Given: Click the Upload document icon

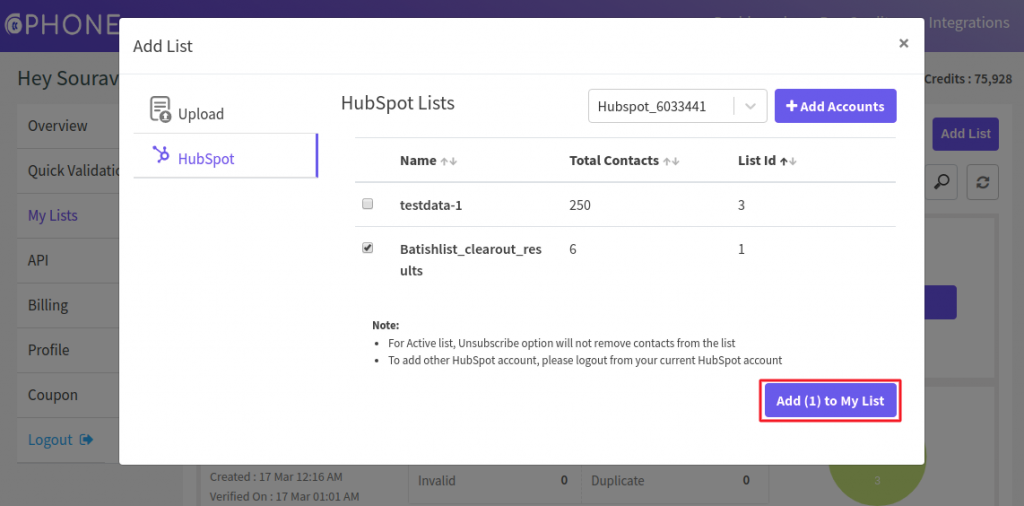Looking at the screenshot, I should (160, 109).
